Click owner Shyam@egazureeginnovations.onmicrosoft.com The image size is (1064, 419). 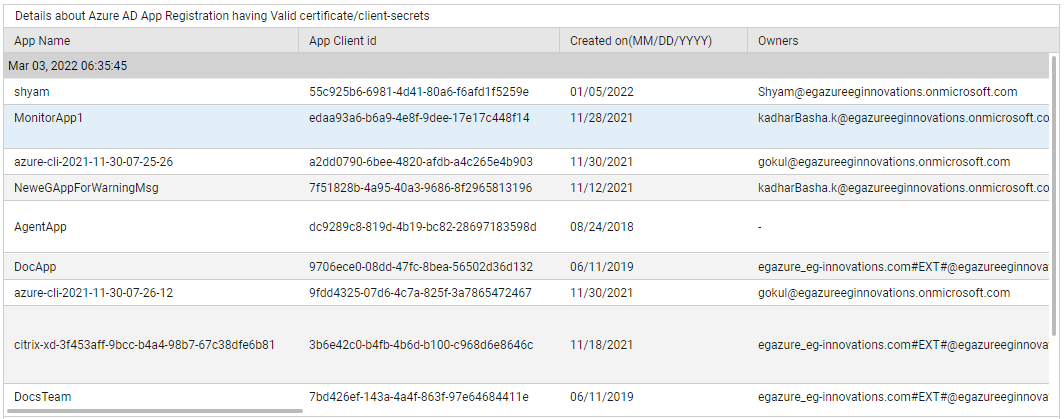(x=888, y=92)
